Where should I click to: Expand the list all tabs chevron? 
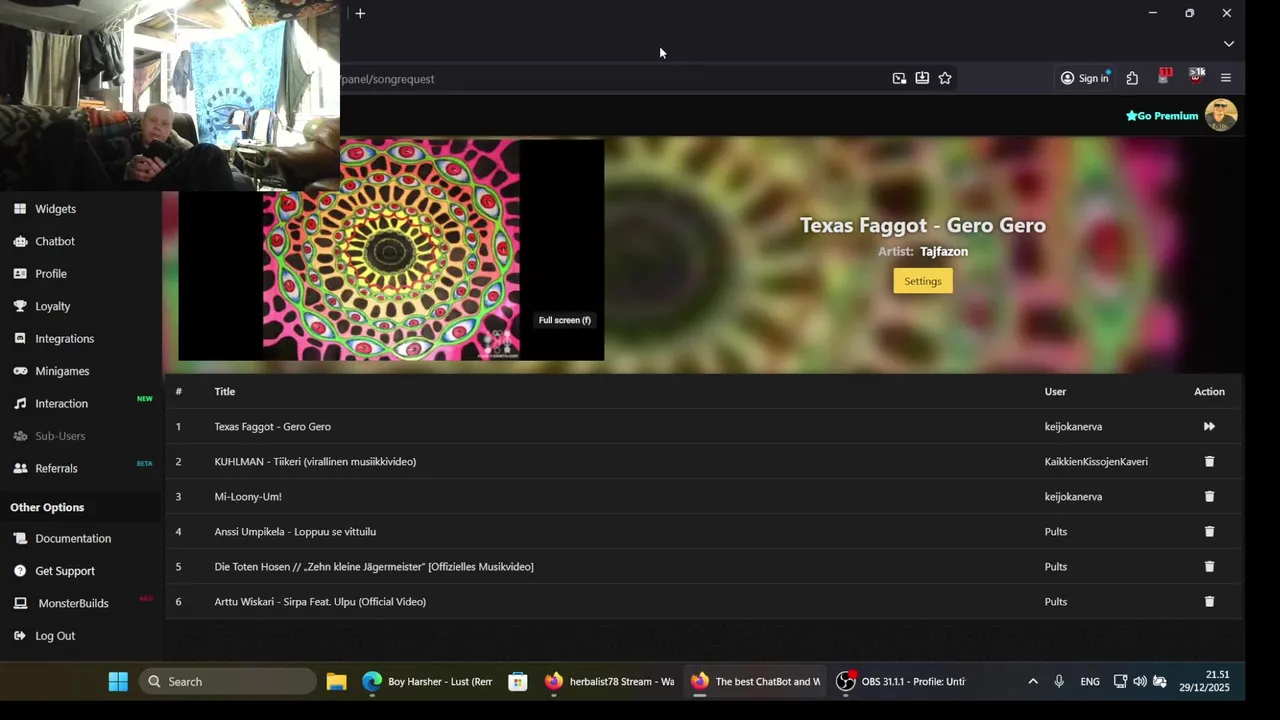coord(1229,44)
